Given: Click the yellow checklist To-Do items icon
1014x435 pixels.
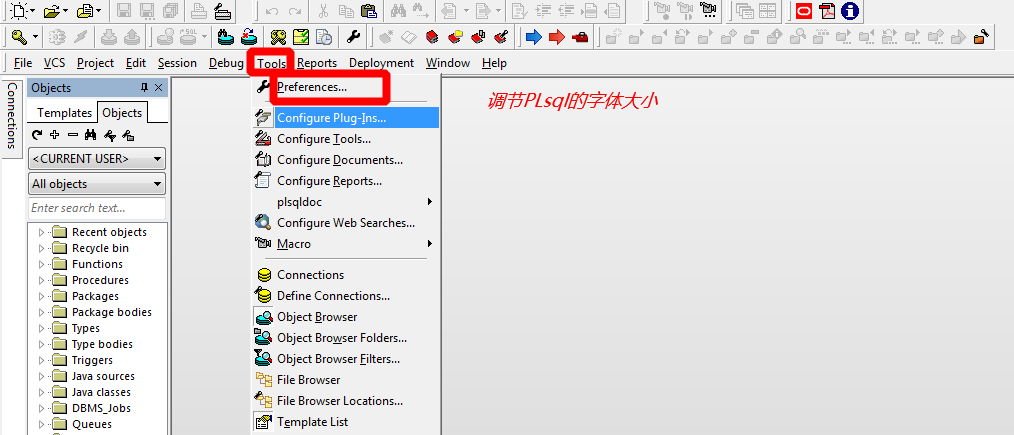Looking at the screenshot, I should [301, 37].
